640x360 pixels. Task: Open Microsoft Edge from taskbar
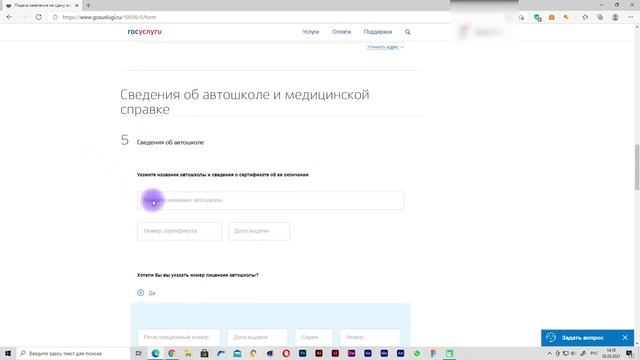tap(156, 353)
